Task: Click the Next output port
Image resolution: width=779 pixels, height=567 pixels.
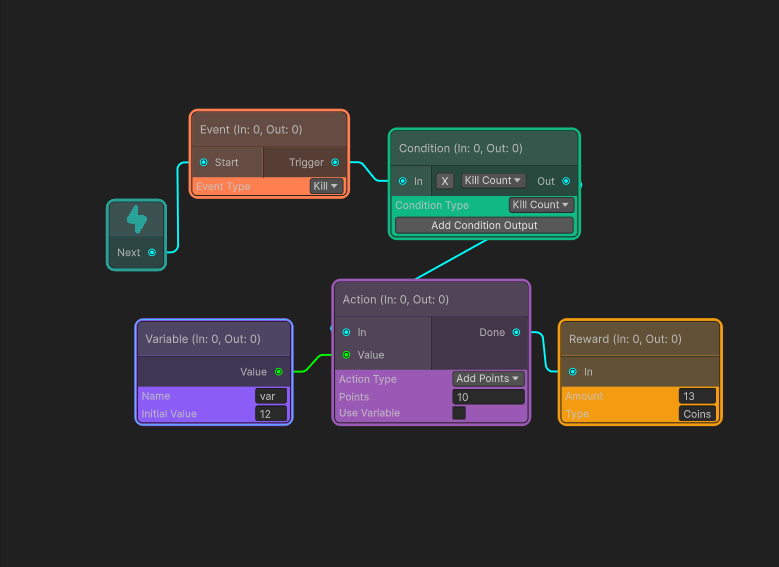Action: point(152,252)
